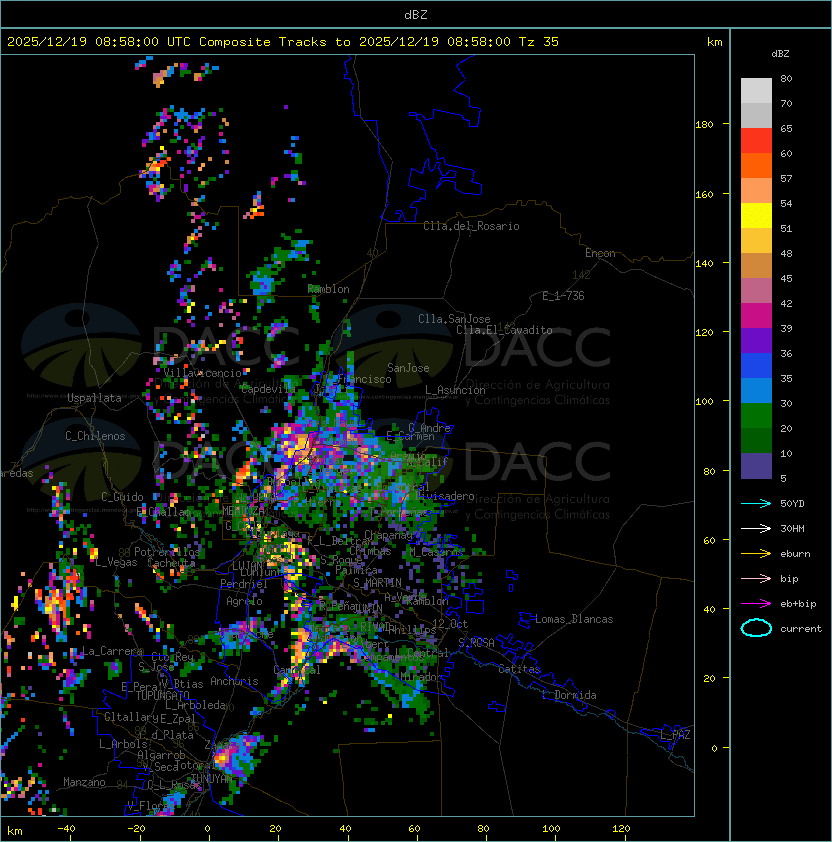Click the '50YD' legend label
The height and width of the screenshot is (842, 832).
coord(792,503)
